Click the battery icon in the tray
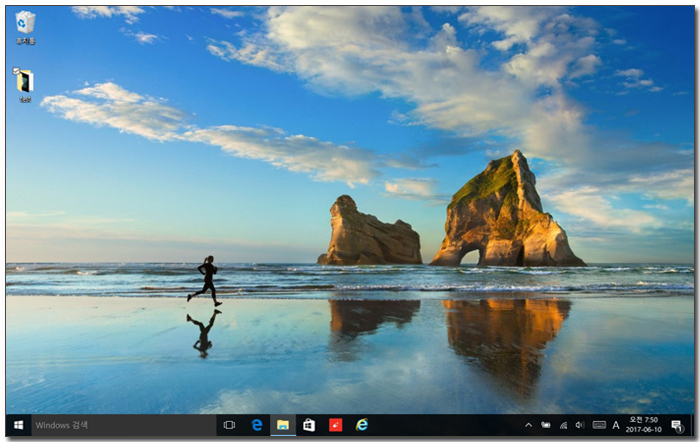Viewport: 700px width, 442px height. pos(546,425)
